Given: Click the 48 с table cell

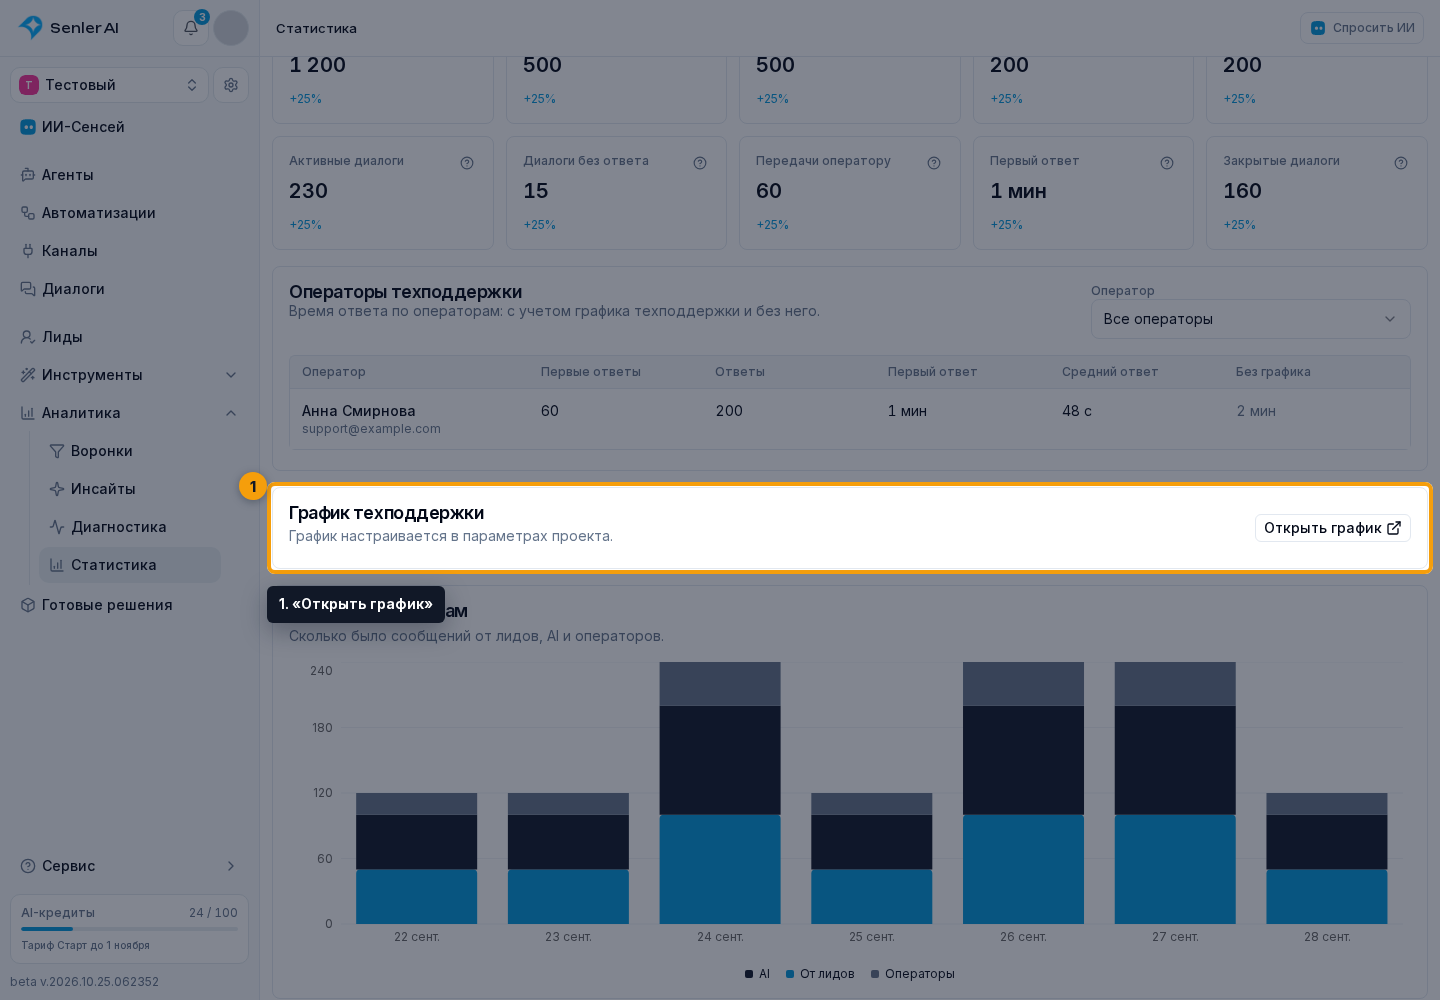Looking at the screenshot, I should click(1077, 411).
